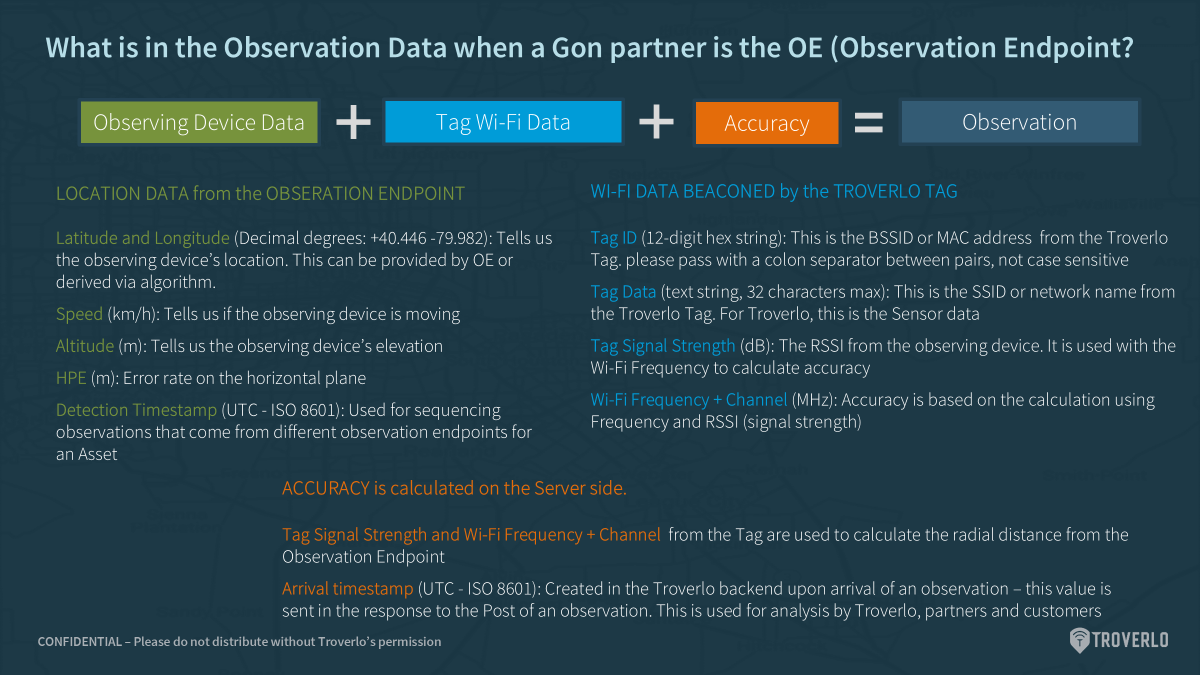The width and height of the screenshot is (1200, 675).
Task: Click the Arrival timestamp term
Action: (347, 589)
